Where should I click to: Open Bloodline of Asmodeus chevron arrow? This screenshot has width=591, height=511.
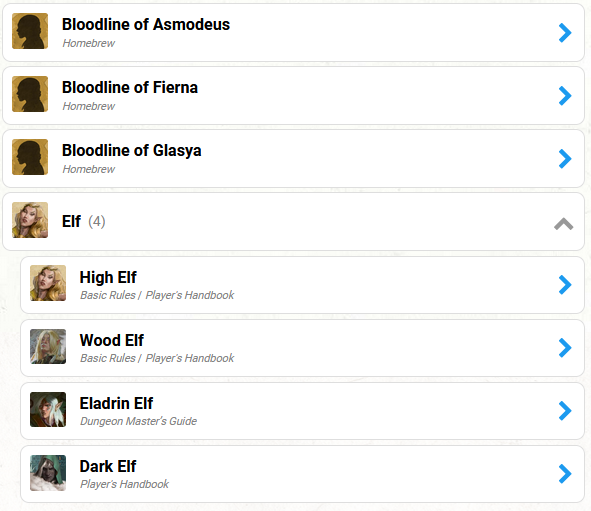(565, 33)
